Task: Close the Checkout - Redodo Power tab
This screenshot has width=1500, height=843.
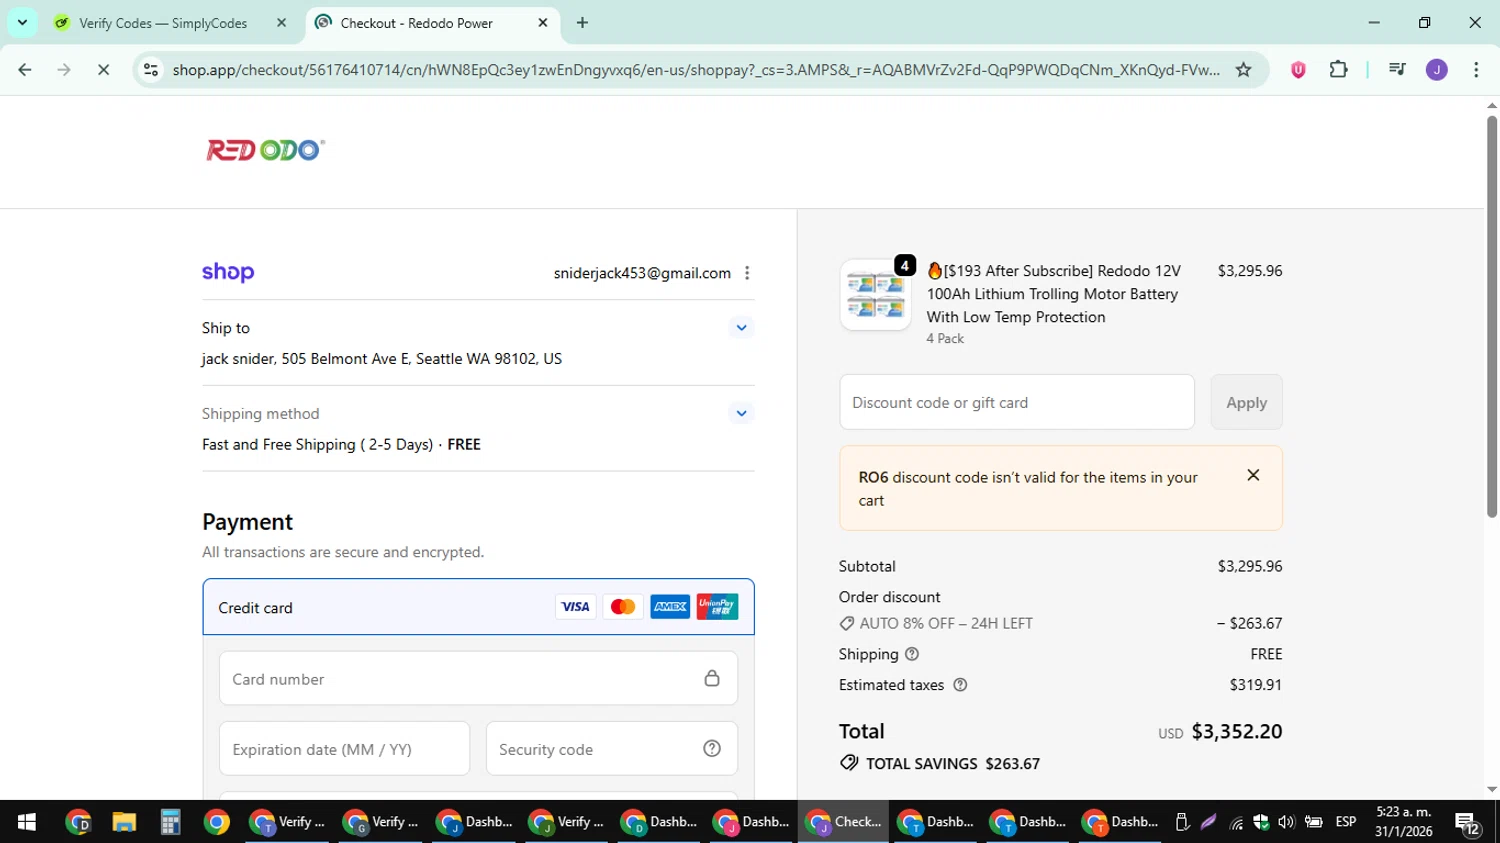Action: pos(543,23)
